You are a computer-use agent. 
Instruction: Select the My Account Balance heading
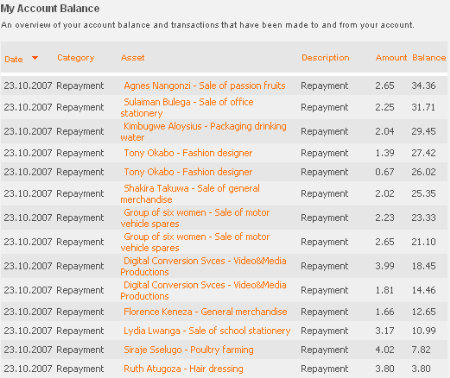coord(50,8)
